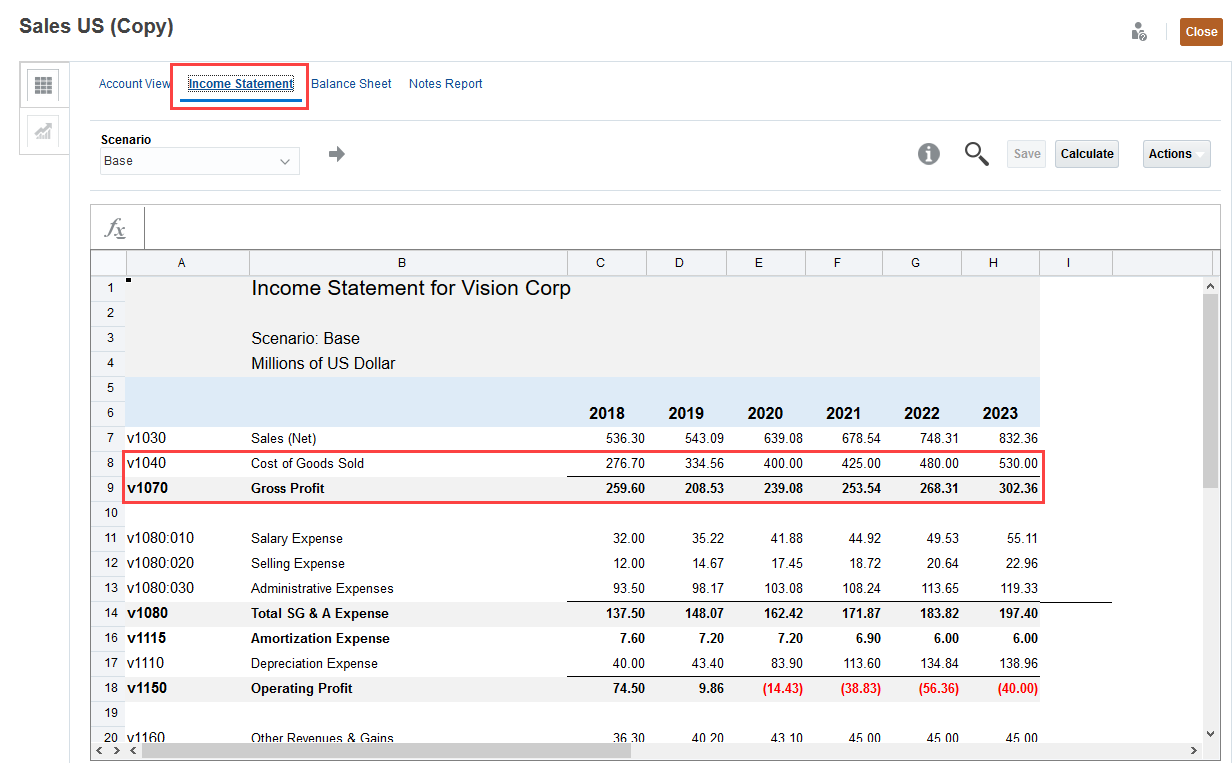Click the vertical scrollbar down arrow
The width and height of the screenshot is (1232, 763).
click(x=1210, y=733)
